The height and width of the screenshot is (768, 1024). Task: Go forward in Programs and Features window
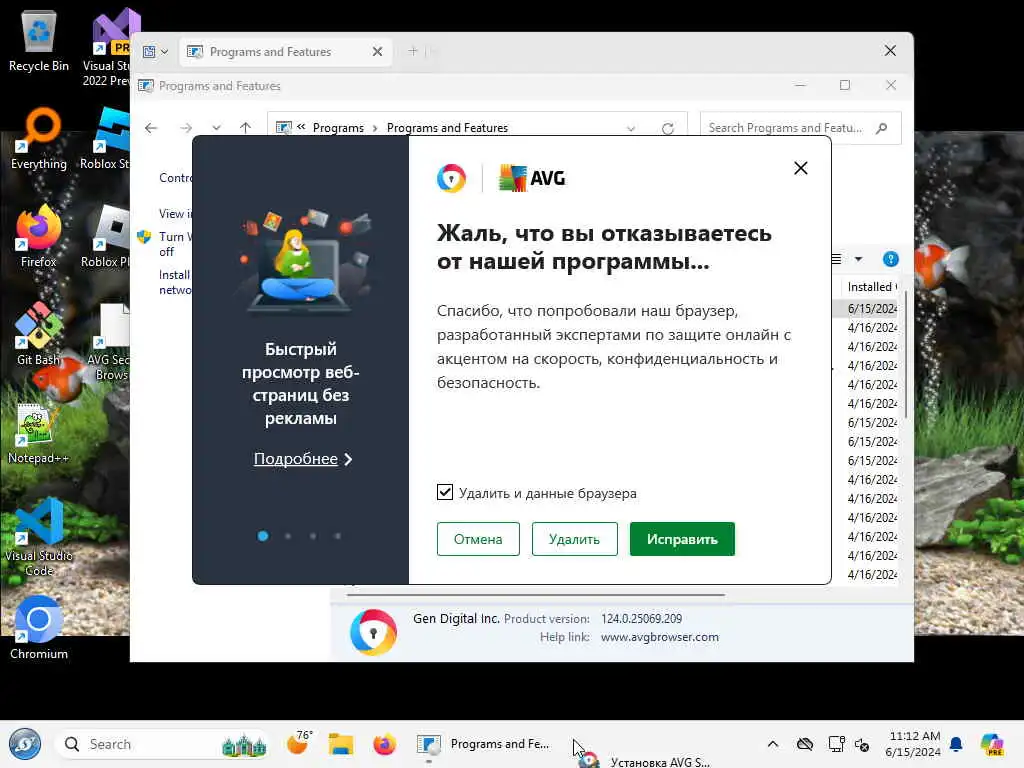click(x=185, y=128)
